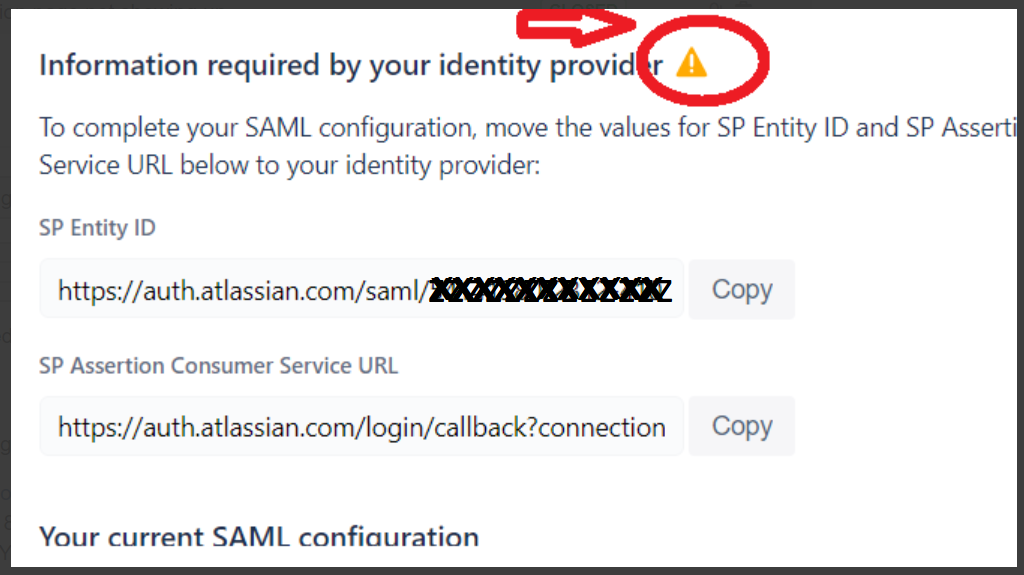The width and height of the screenshot is (1024, 575).
Task: Click the red arrow annotation
Action: [576, 26]
